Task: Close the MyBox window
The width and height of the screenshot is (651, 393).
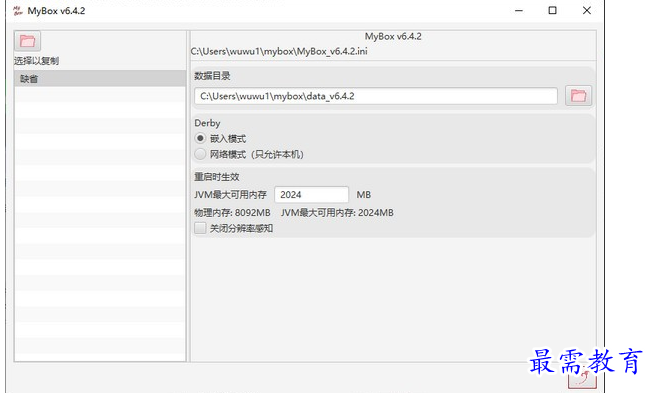Action: (x=587, y=10)
